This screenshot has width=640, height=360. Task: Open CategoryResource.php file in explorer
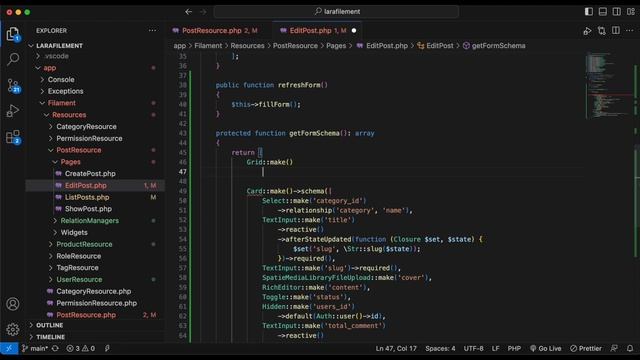click(x=93, y=291)
